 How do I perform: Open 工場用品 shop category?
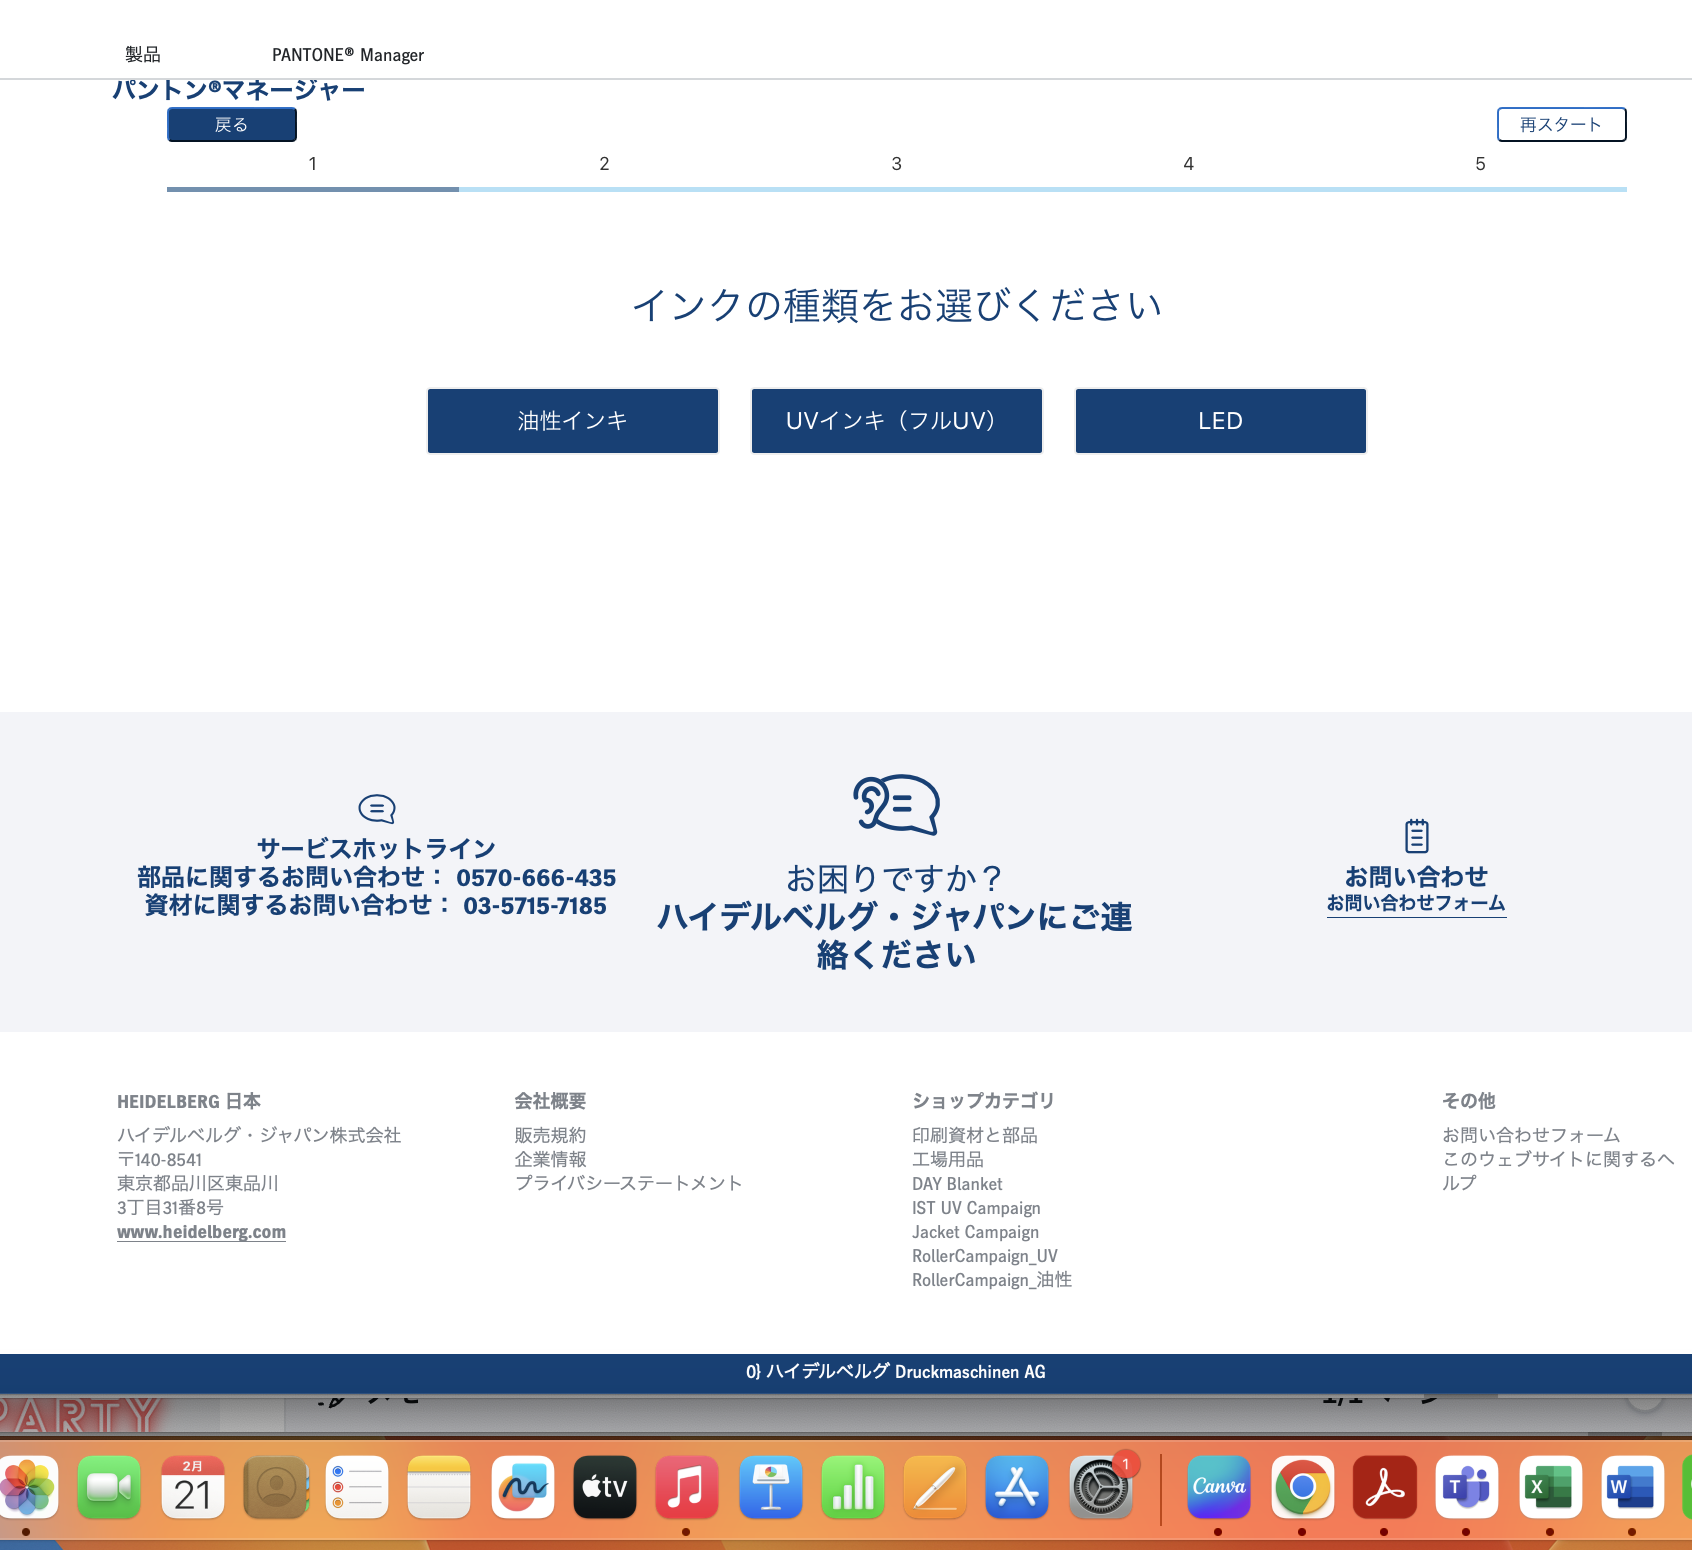(948, 1159)
